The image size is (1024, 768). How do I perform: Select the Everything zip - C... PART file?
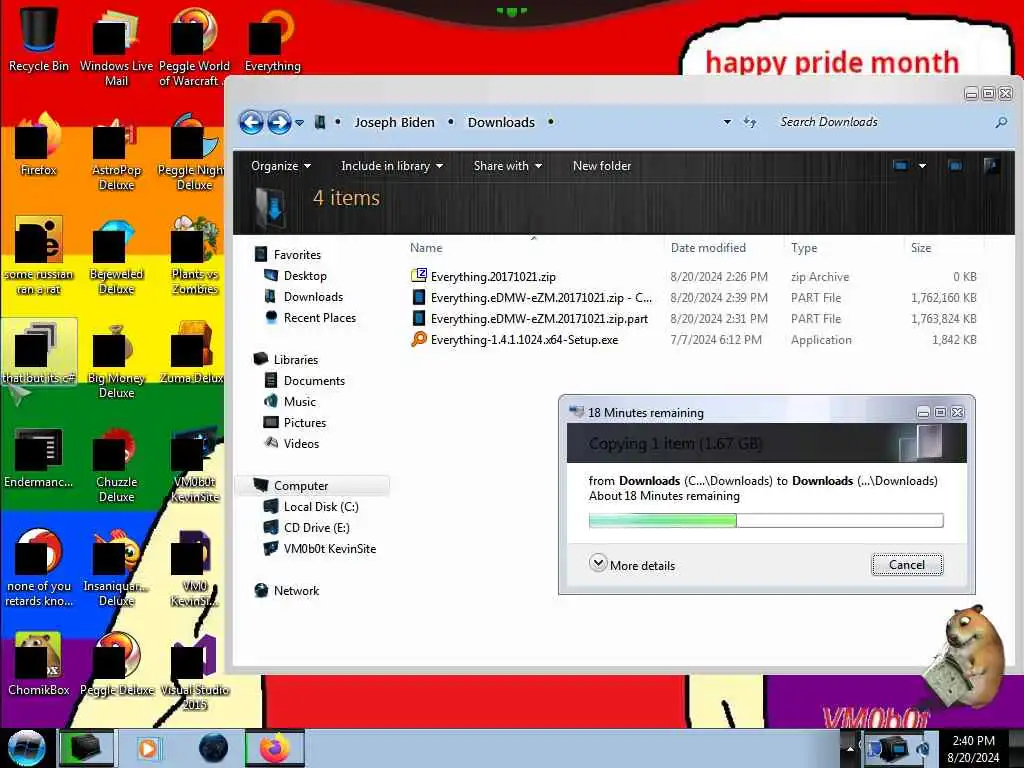pos(541,298)
